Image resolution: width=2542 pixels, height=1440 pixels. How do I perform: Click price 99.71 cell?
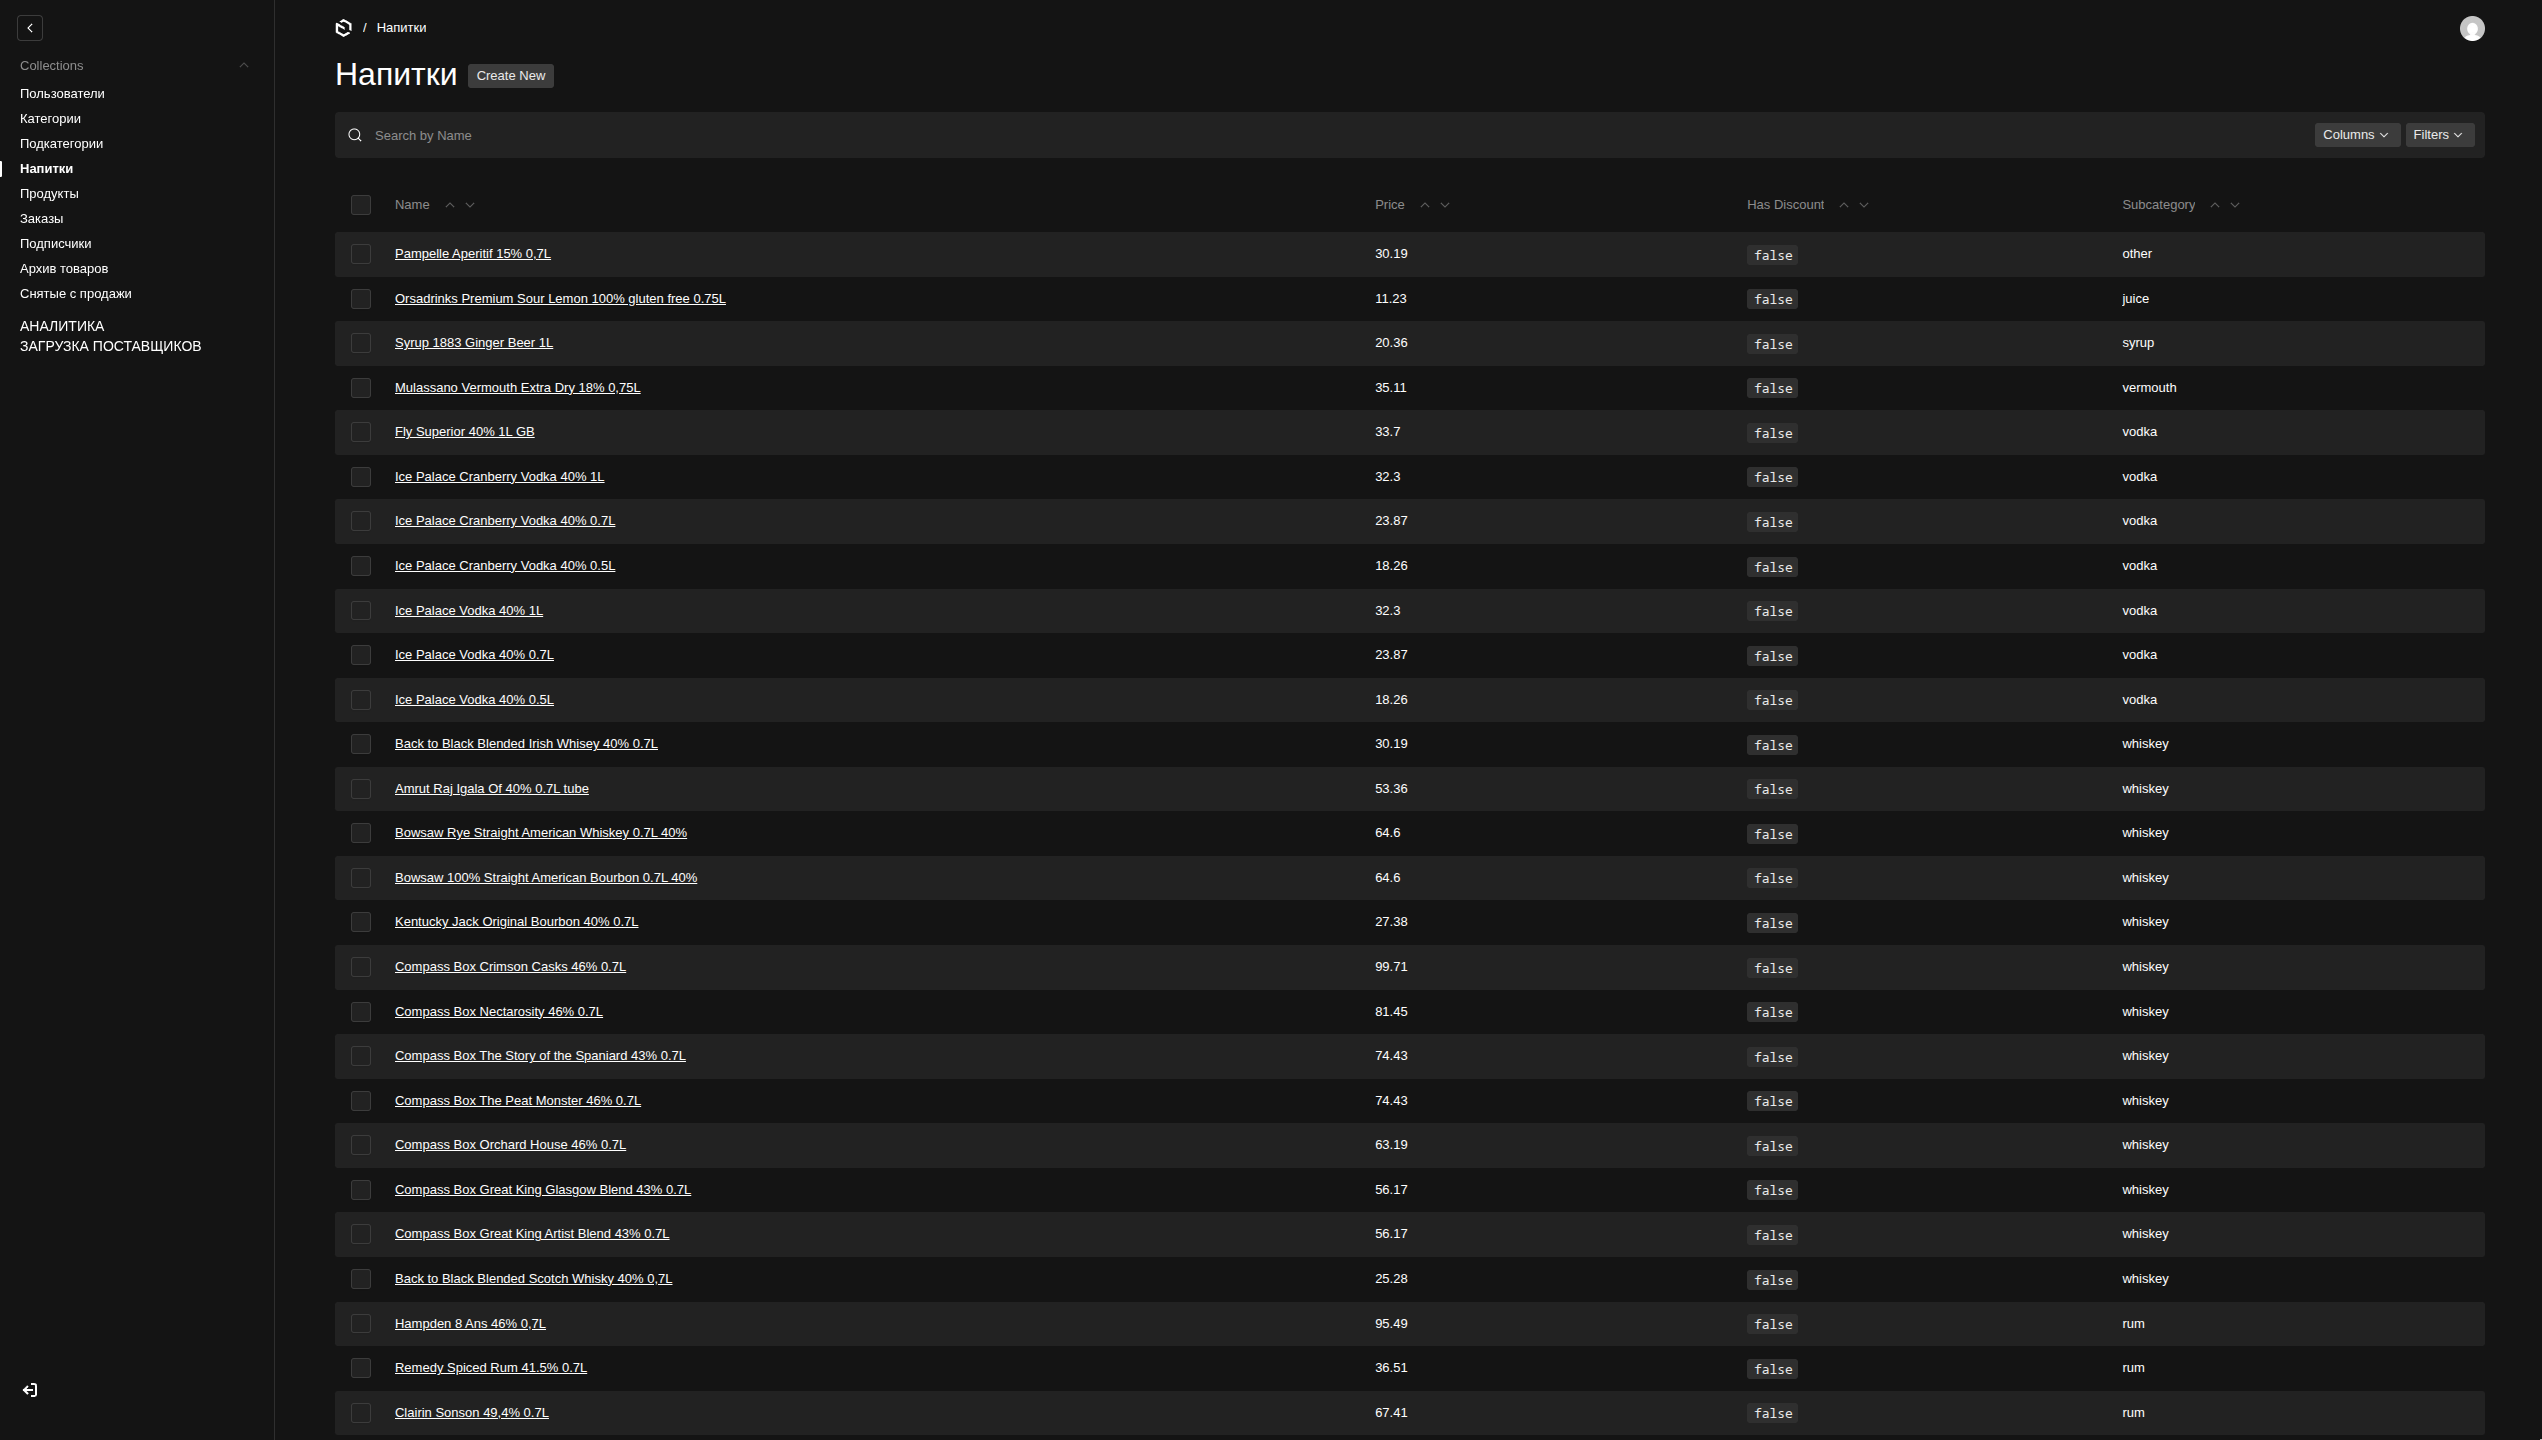tap(1391, 967)
